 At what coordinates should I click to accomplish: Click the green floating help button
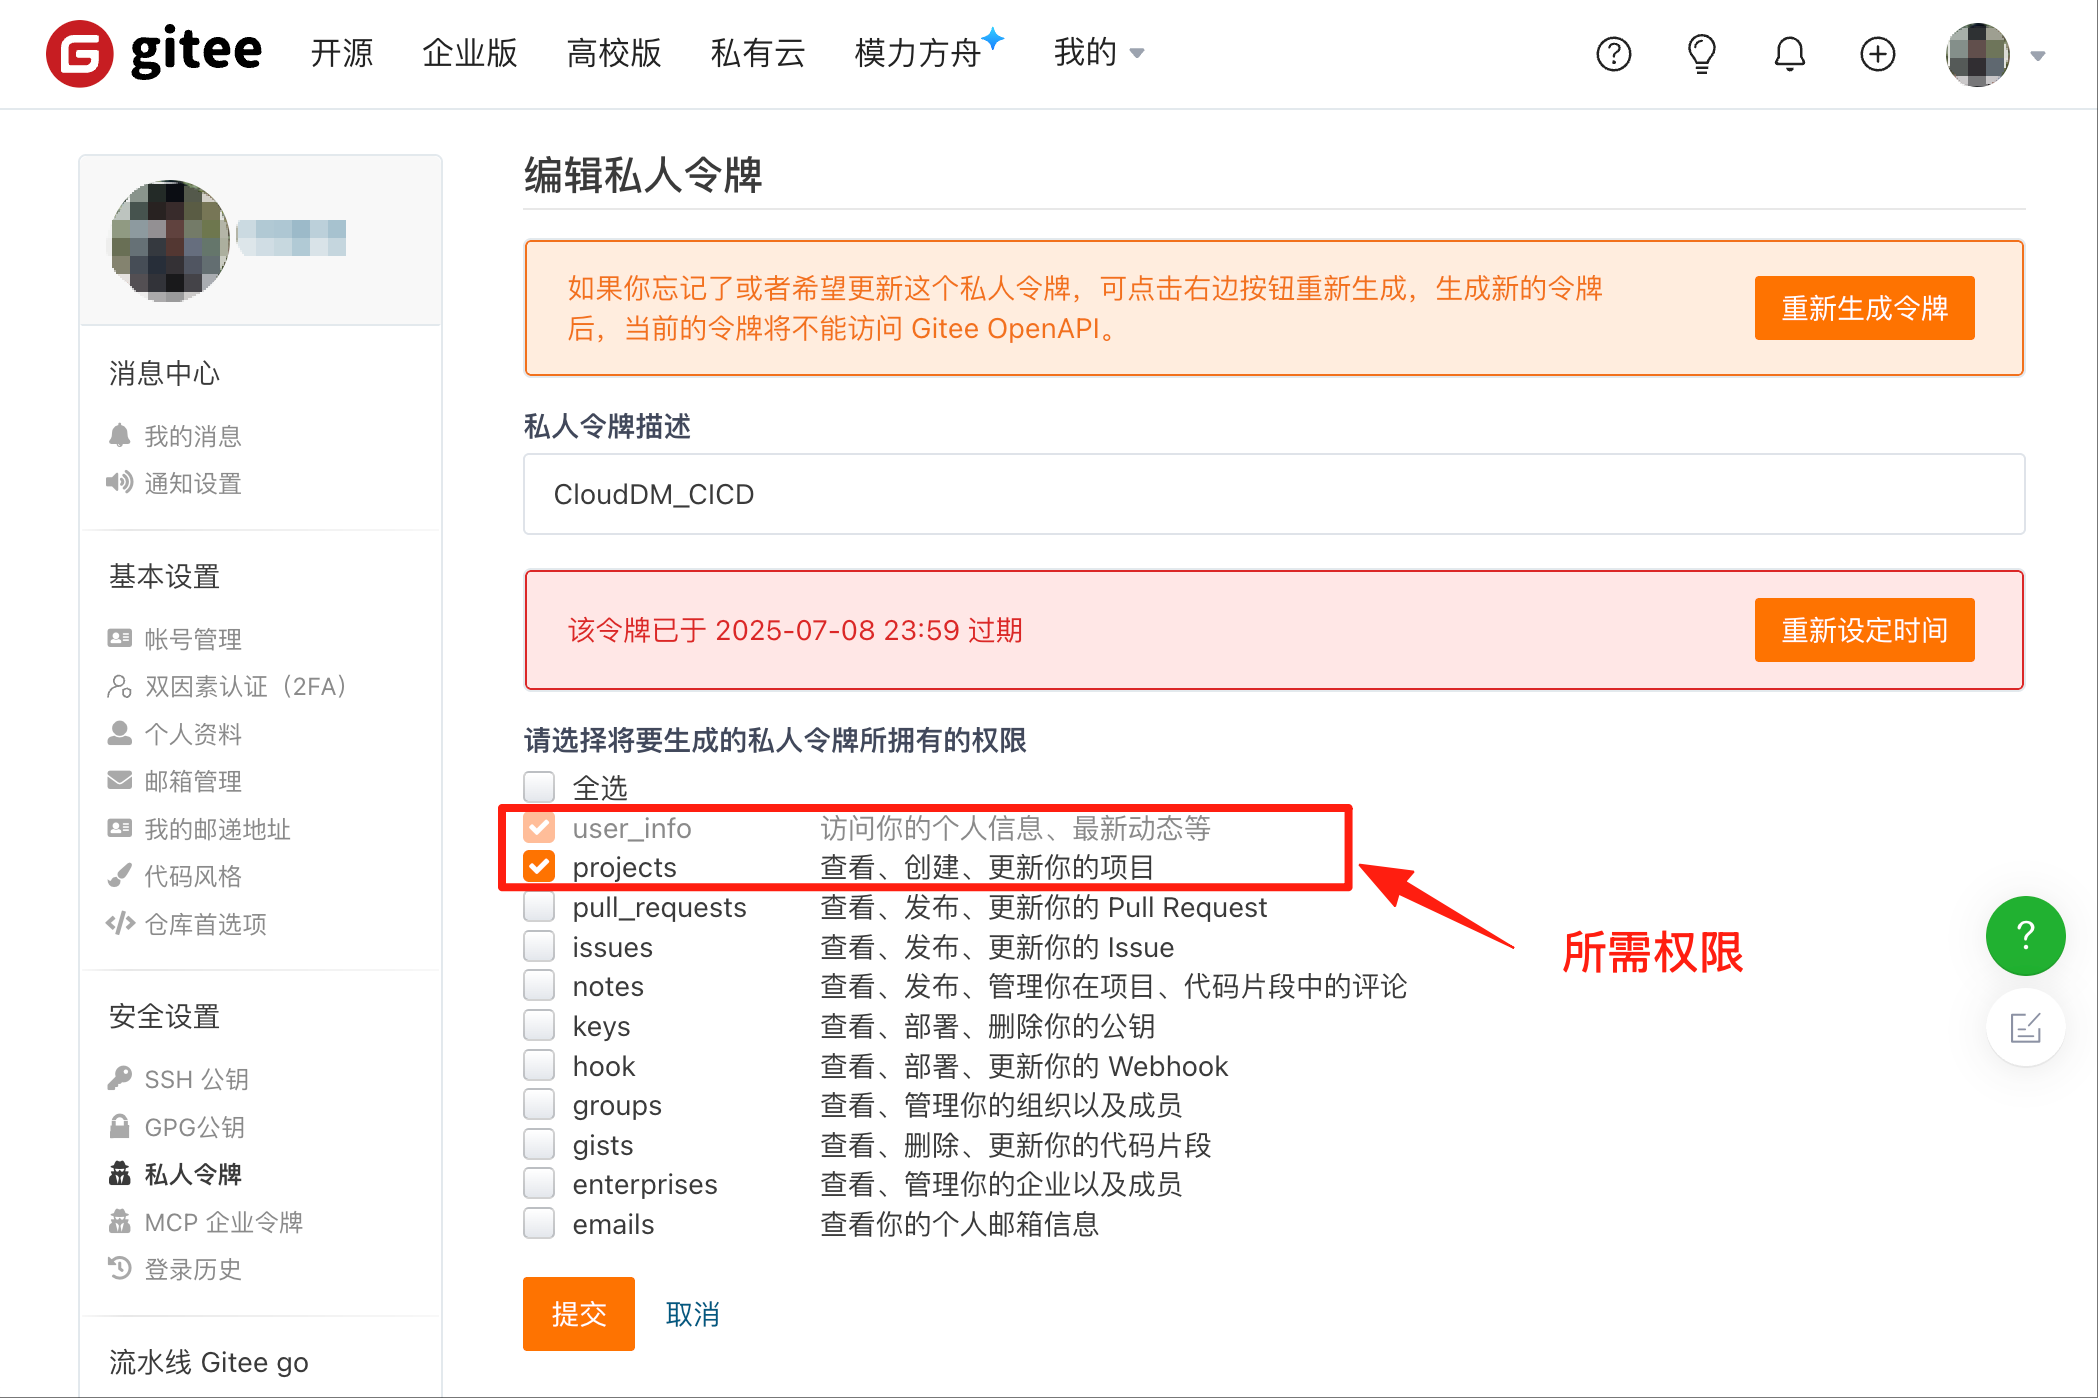2025,936
